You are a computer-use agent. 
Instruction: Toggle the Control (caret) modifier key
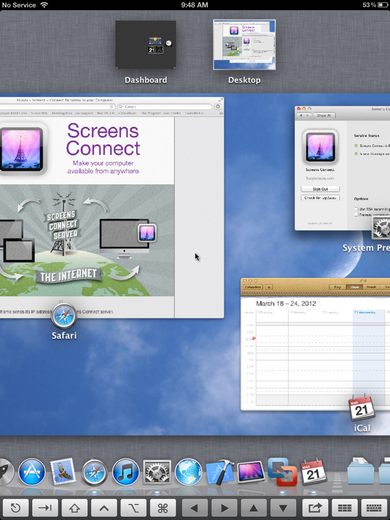104,508
